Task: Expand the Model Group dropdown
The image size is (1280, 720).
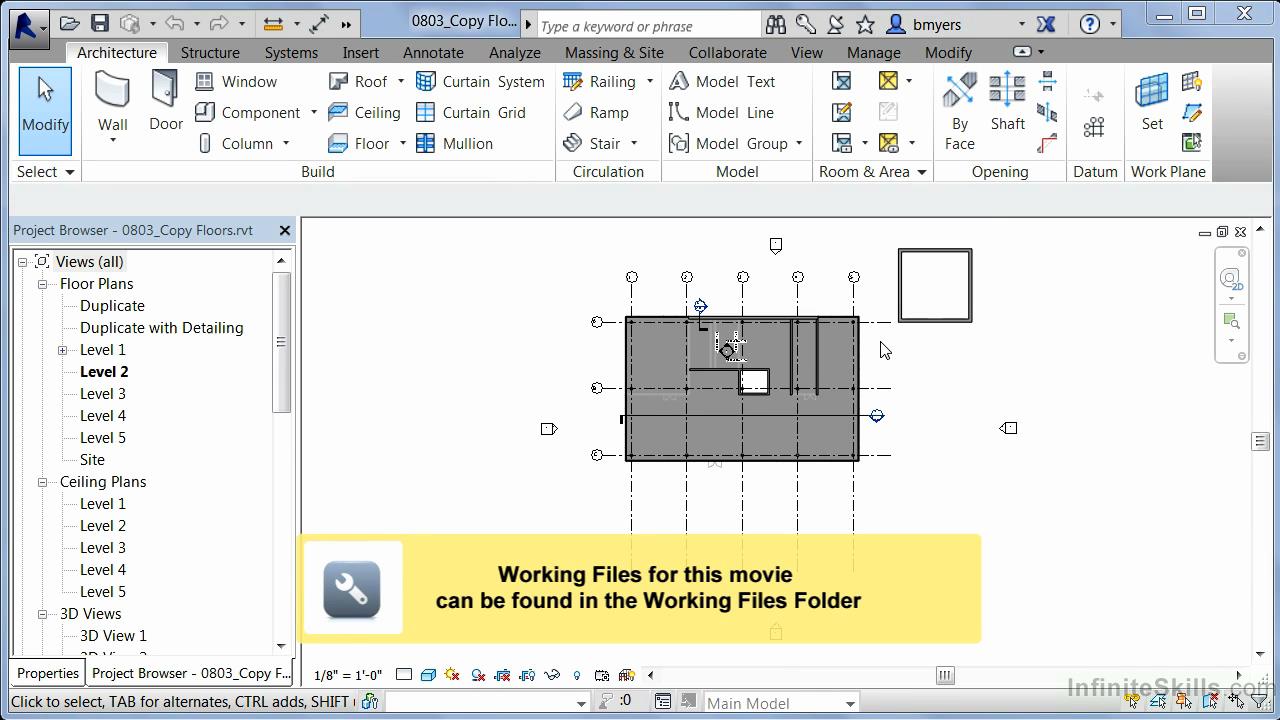Action: [x=799, y=143]
